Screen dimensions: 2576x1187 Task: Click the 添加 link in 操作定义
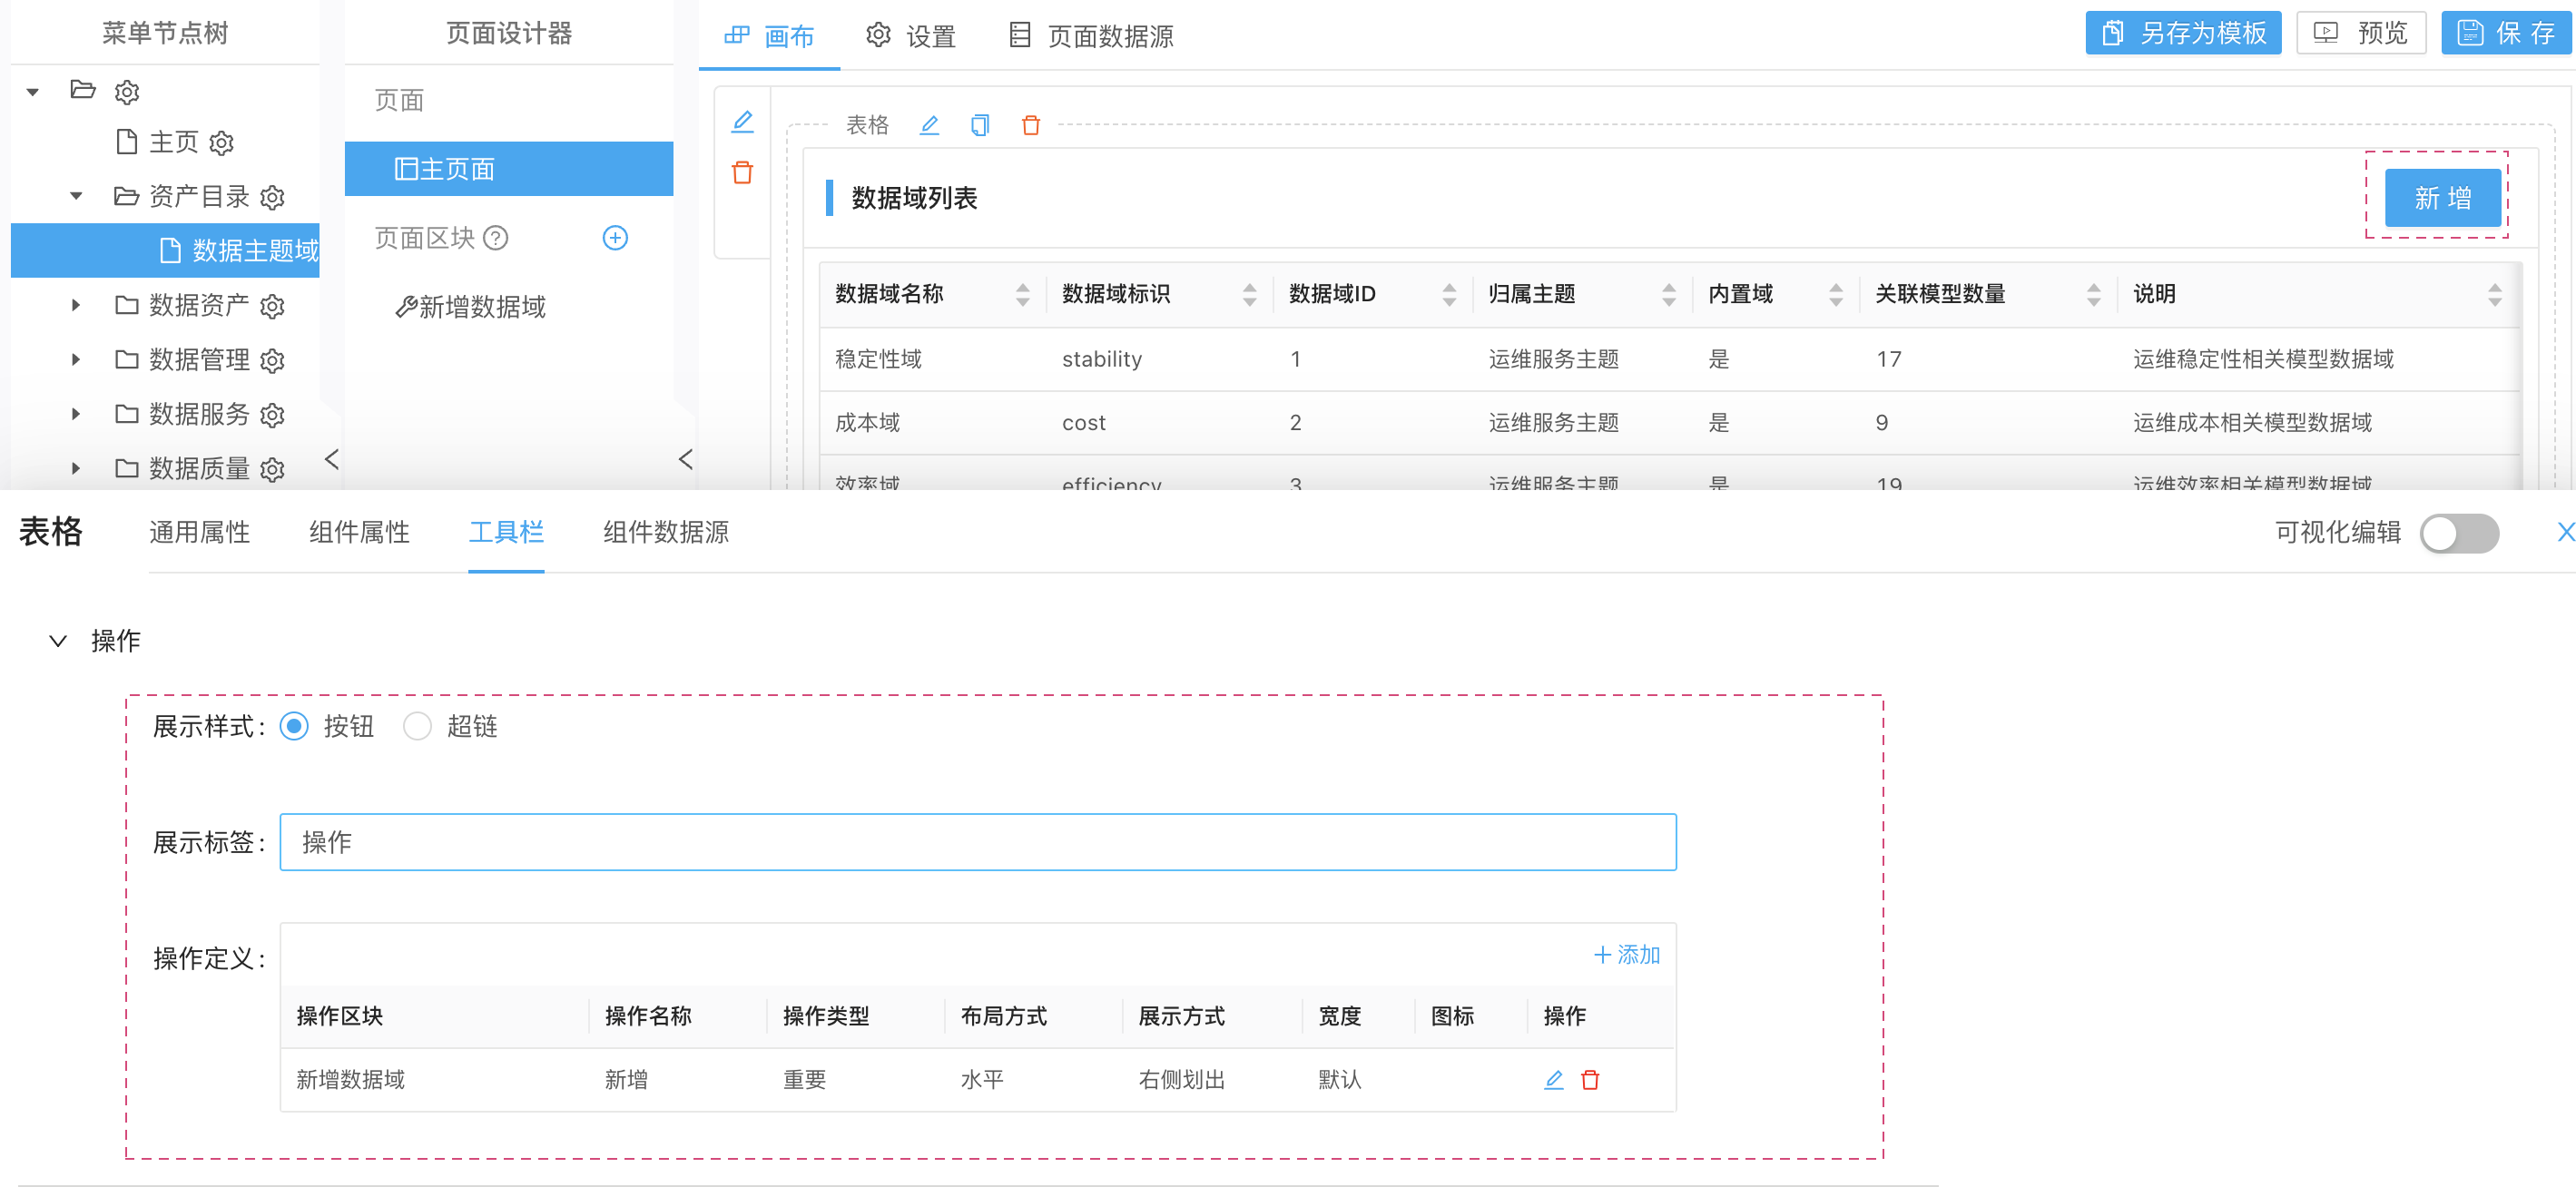[x=1626, y=954]
